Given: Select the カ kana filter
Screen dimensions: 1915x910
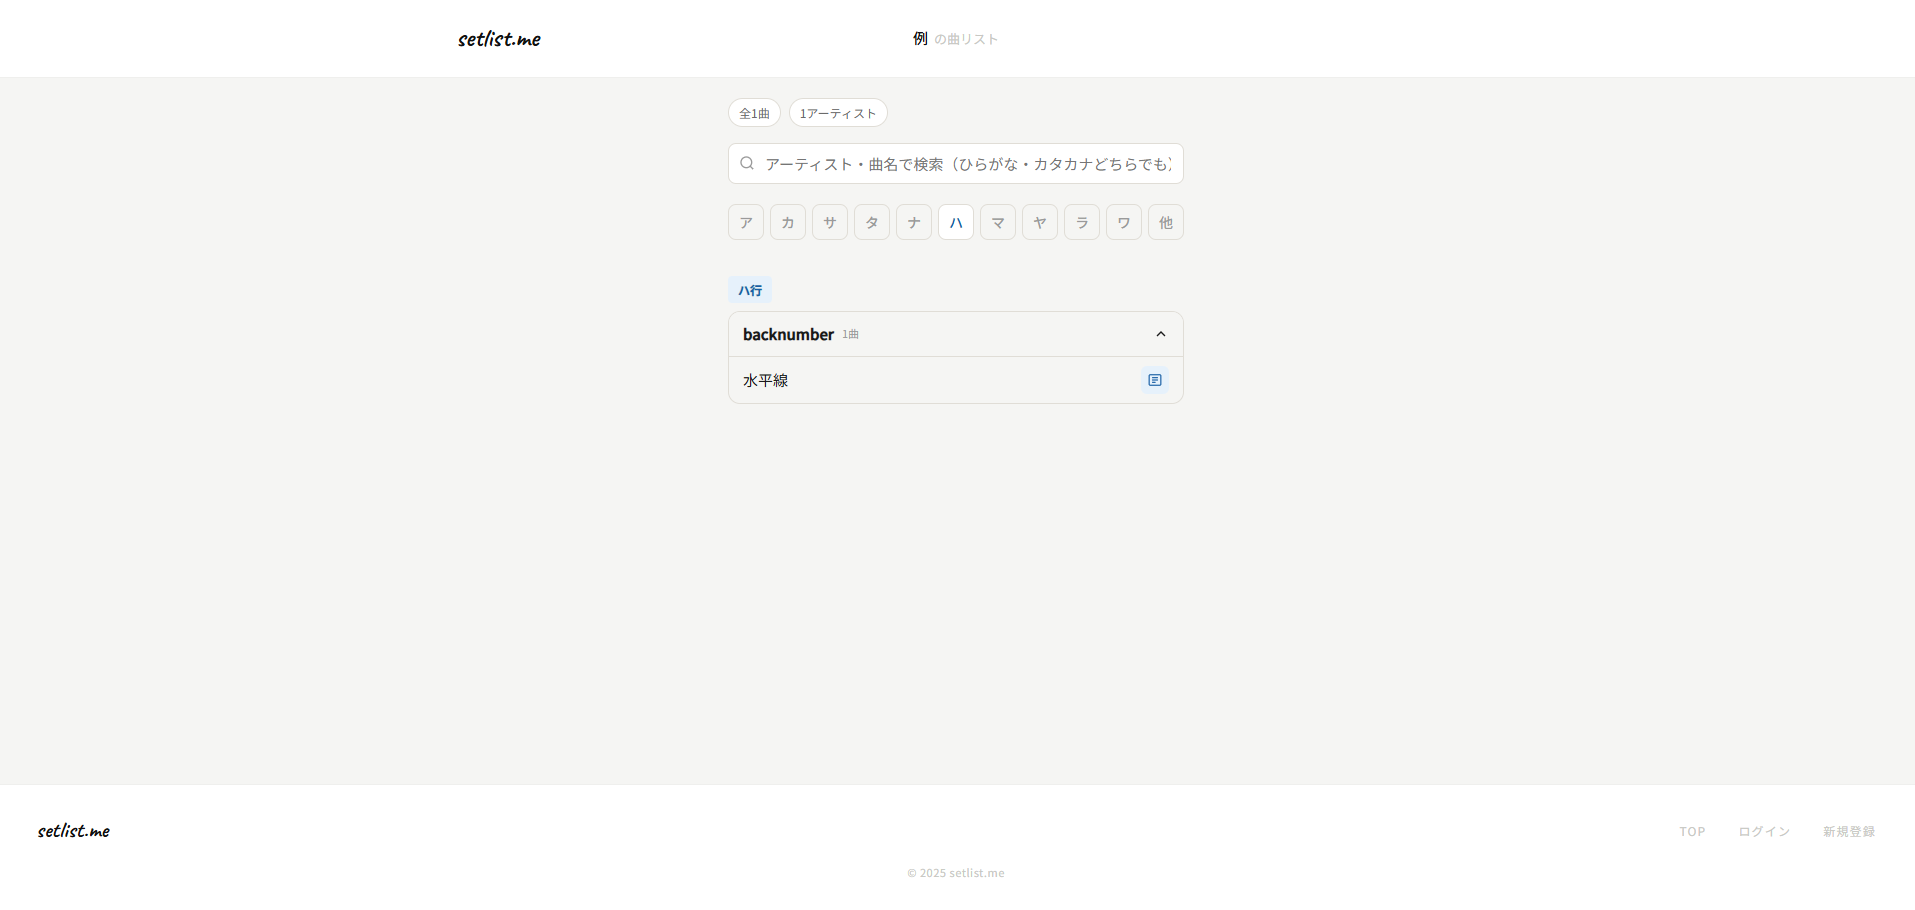Looking at the screenshot, I should point(788,222).
